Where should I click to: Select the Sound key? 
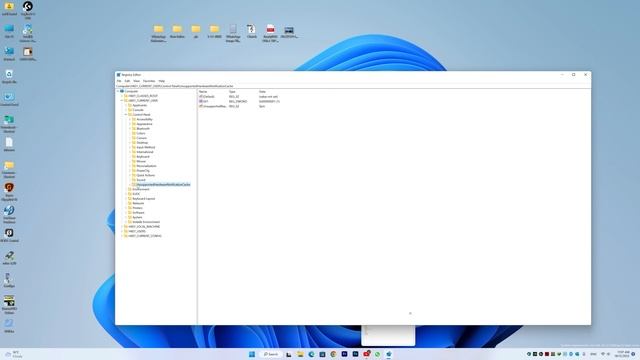[141, 180]
